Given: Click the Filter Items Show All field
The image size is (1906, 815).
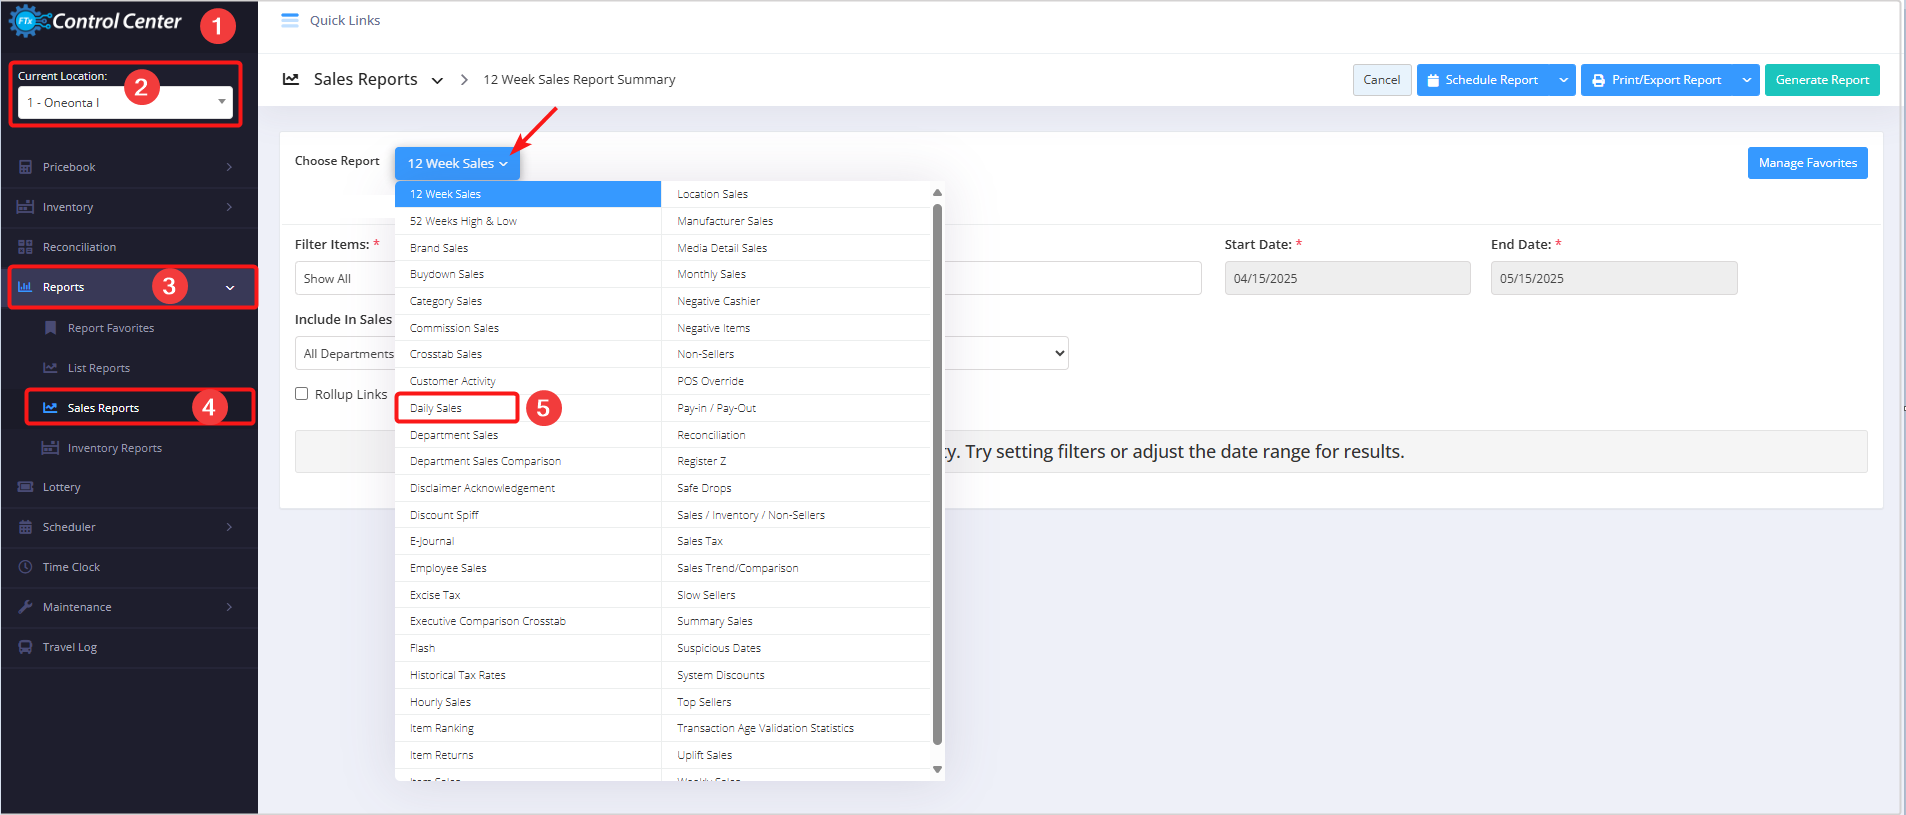Looking at the screenshot, I should (x=345, y=278).
